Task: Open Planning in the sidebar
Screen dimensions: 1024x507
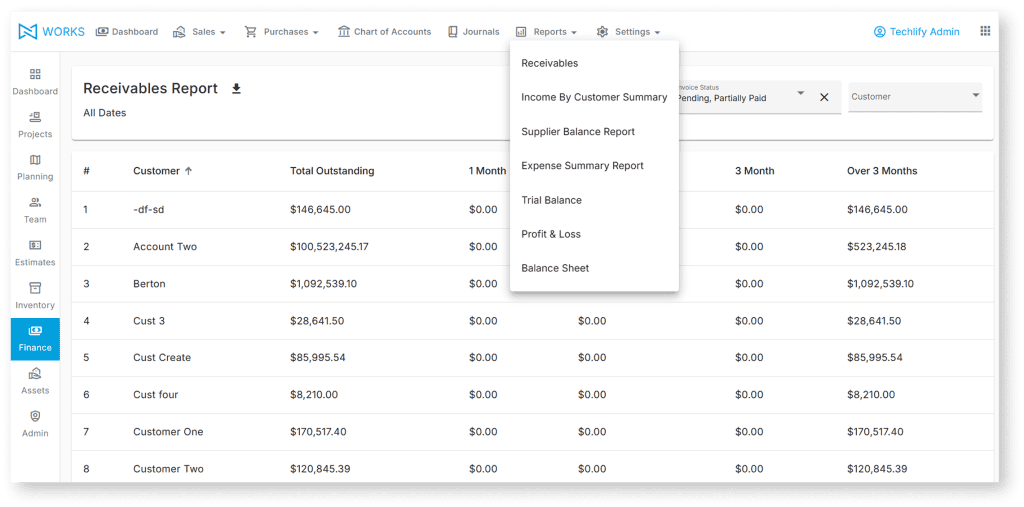Action: tap(35, 167)
